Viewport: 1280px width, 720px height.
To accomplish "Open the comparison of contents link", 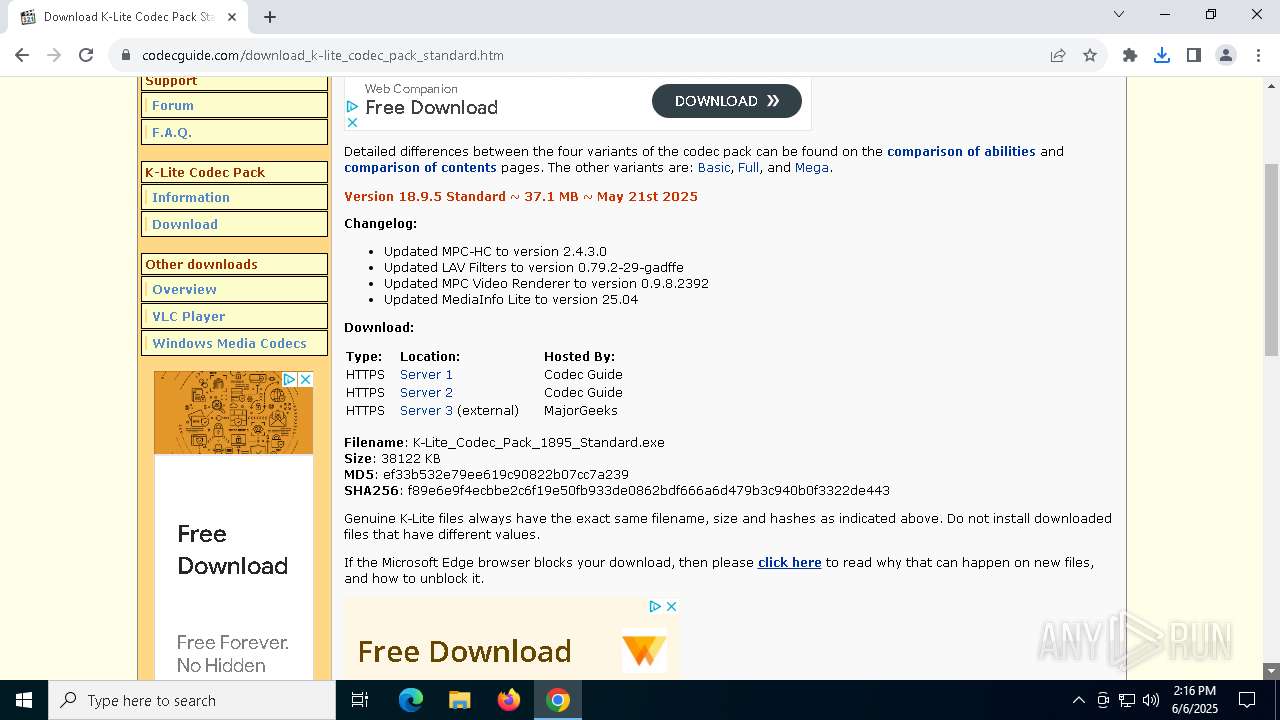I will pos(420,167).
